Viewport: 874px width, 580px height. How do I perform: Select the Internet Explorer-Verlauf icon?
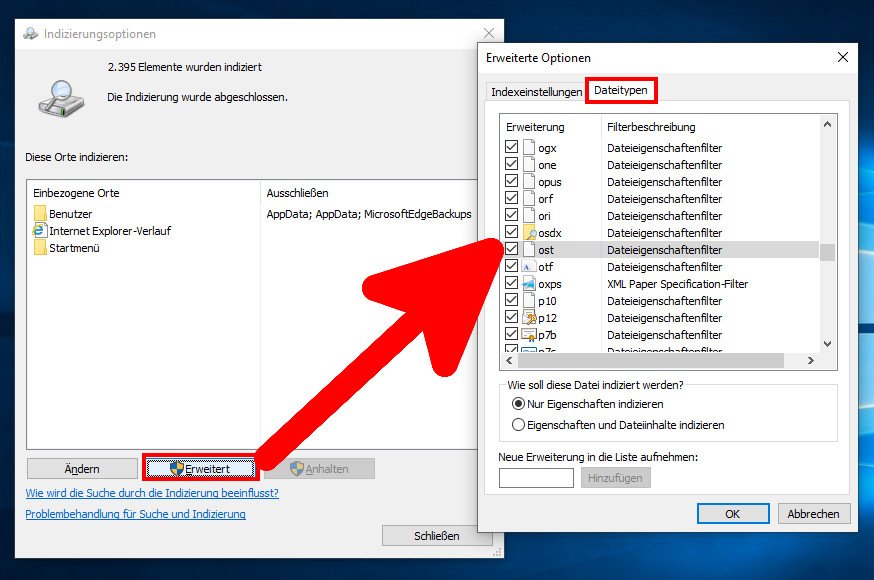click(x=40, y=231)
